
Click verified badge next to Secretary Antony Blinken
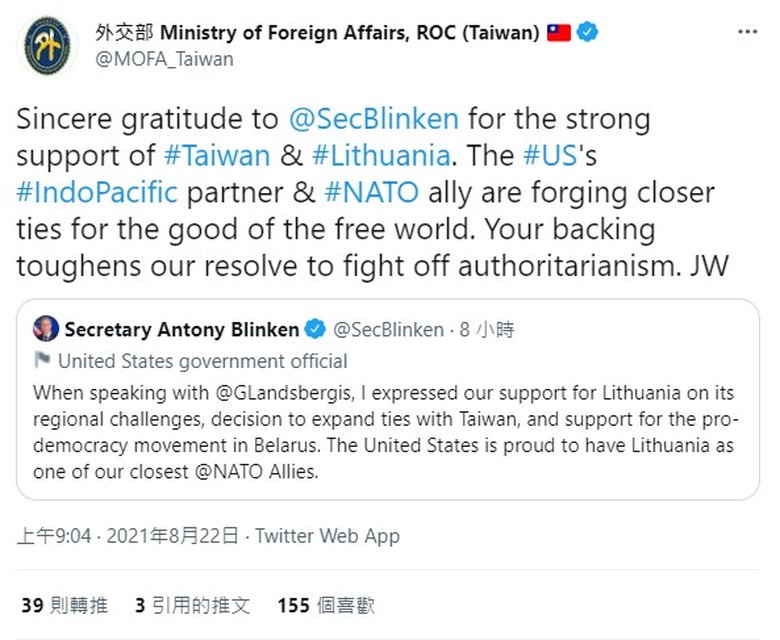(x=314, y=329)
